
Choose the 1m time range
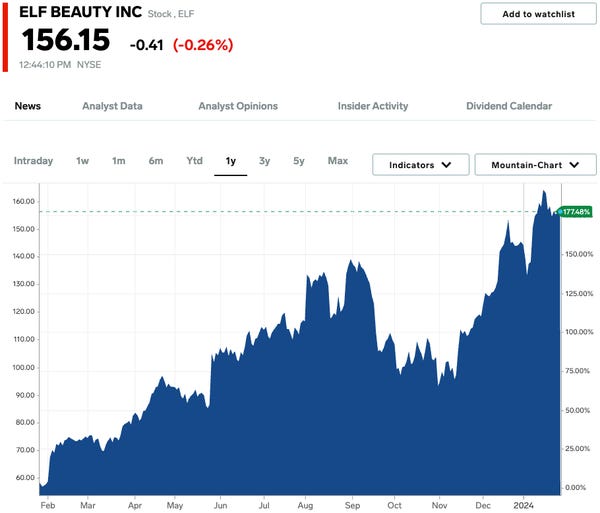(119, 161)
